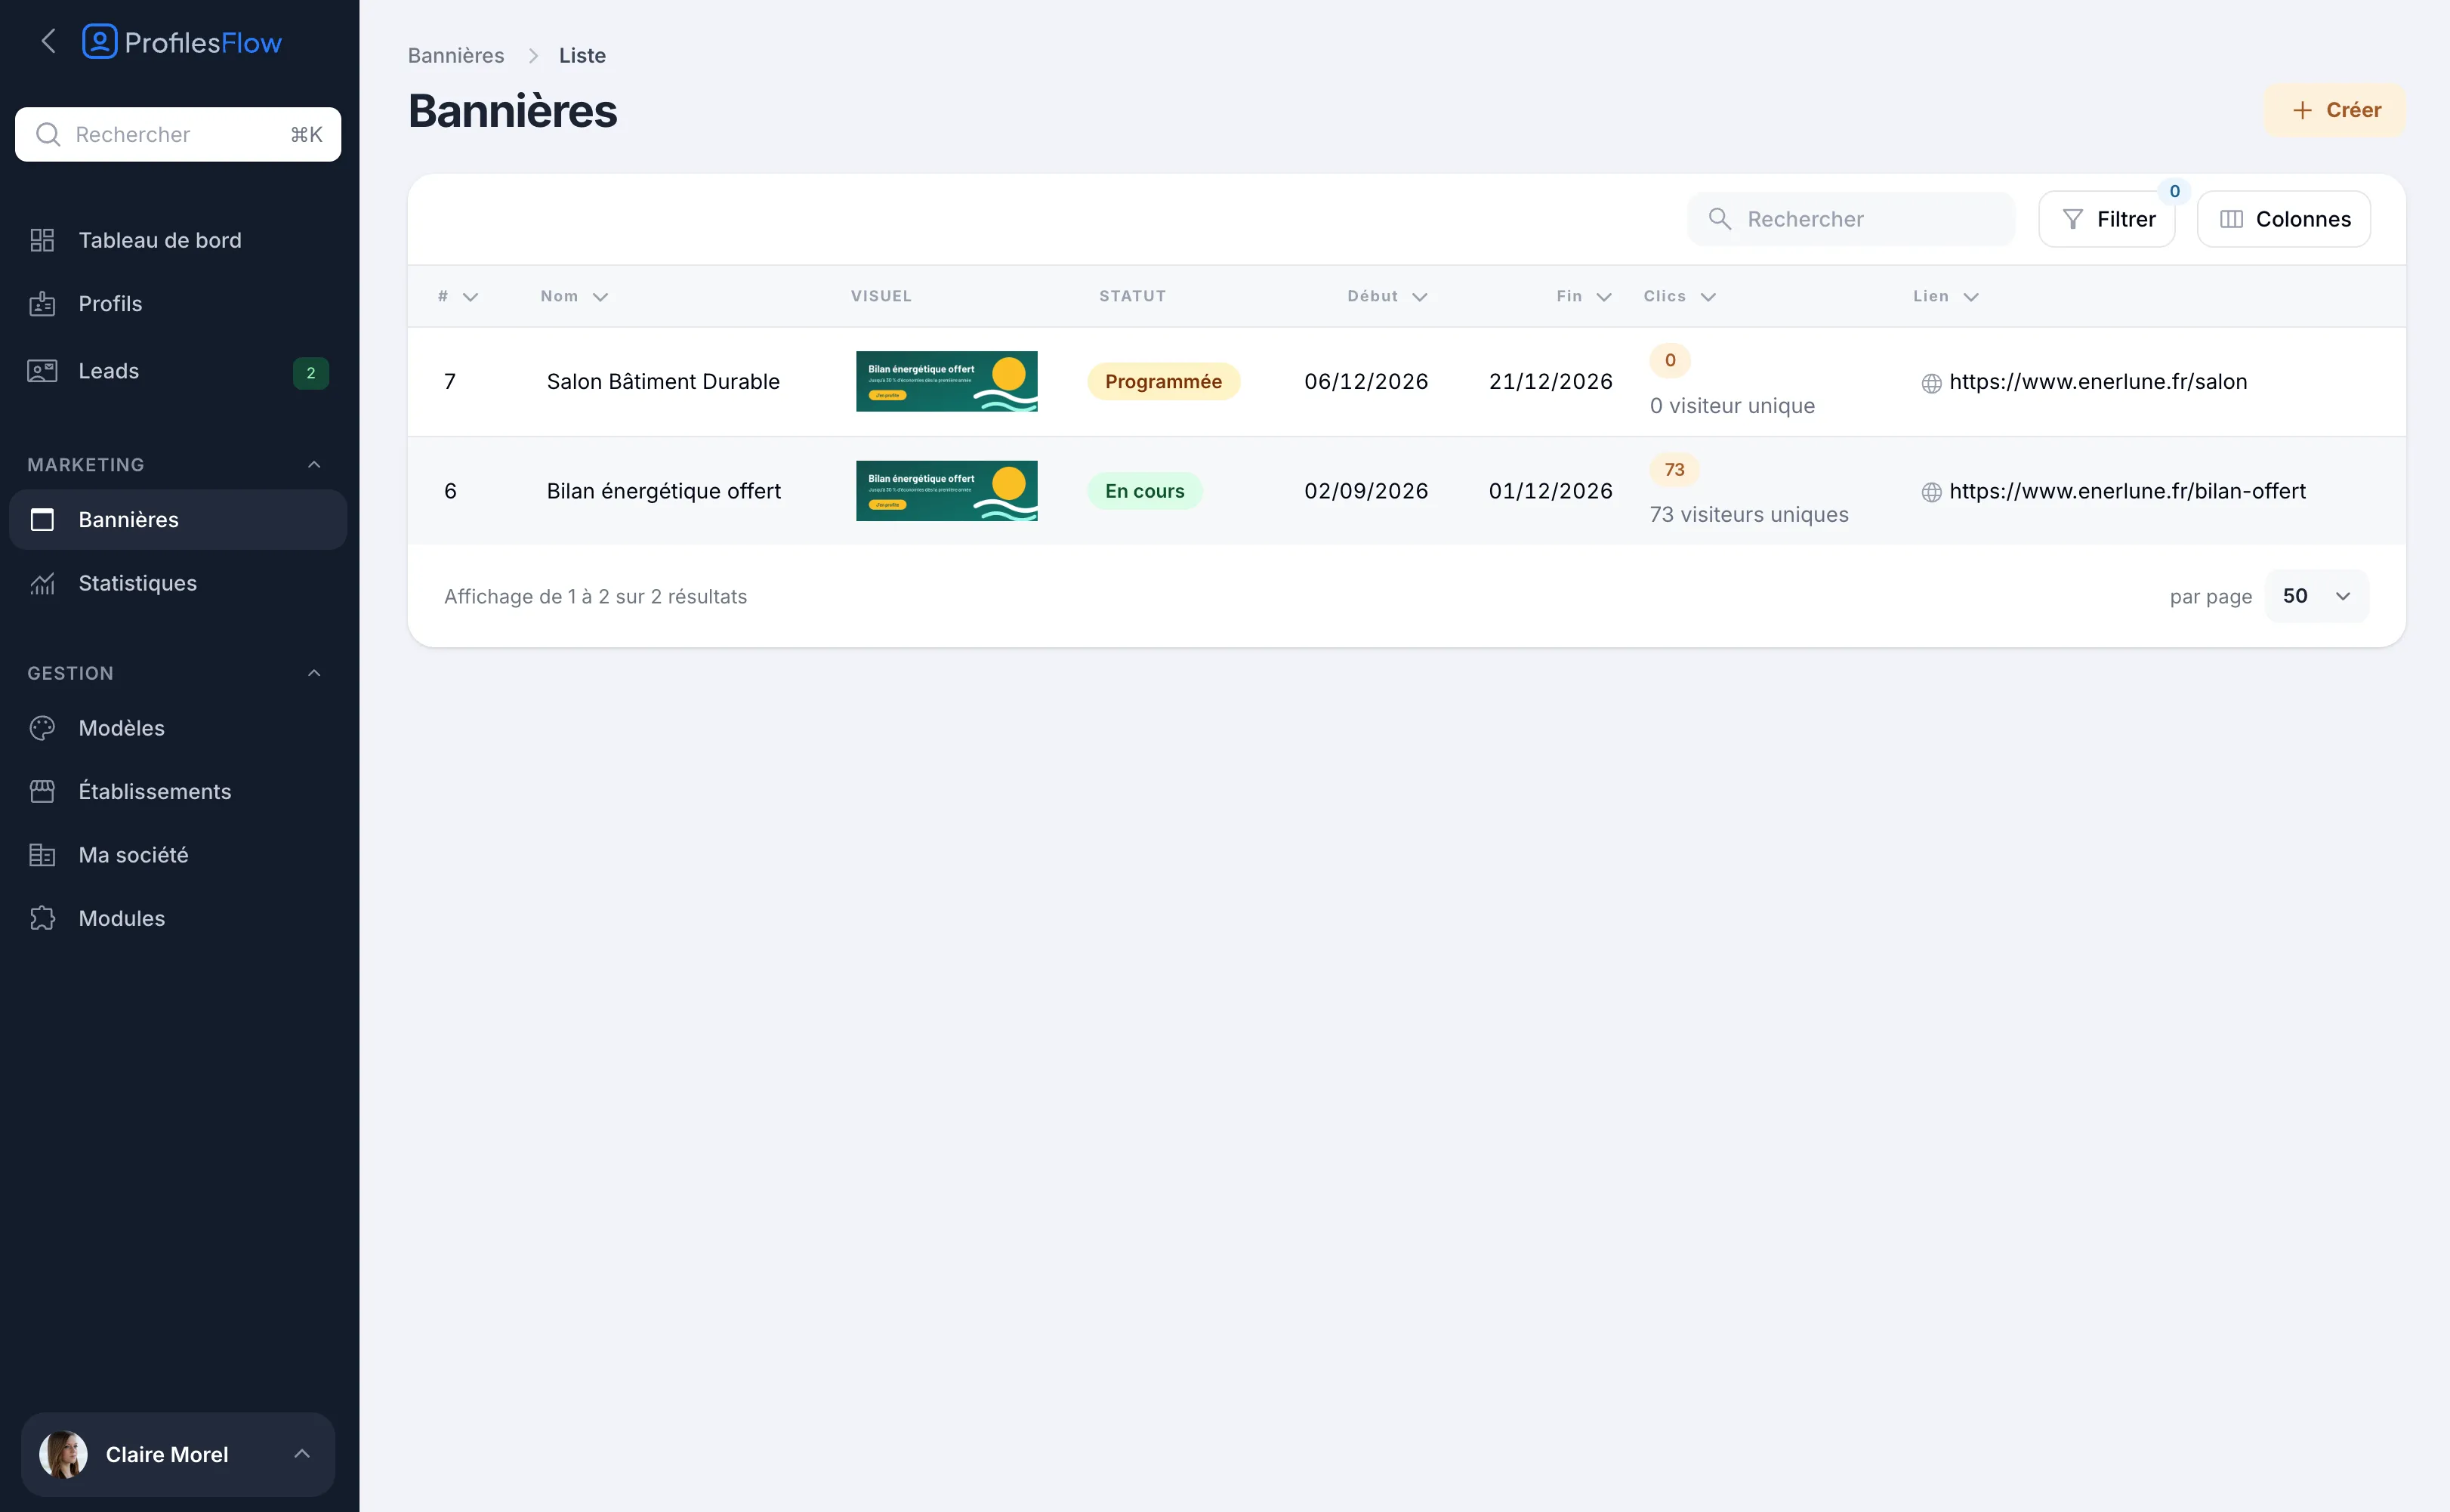Sort by the Nom column
This screenshot has width=2450, height=1512.
click(x=574, y=296)
